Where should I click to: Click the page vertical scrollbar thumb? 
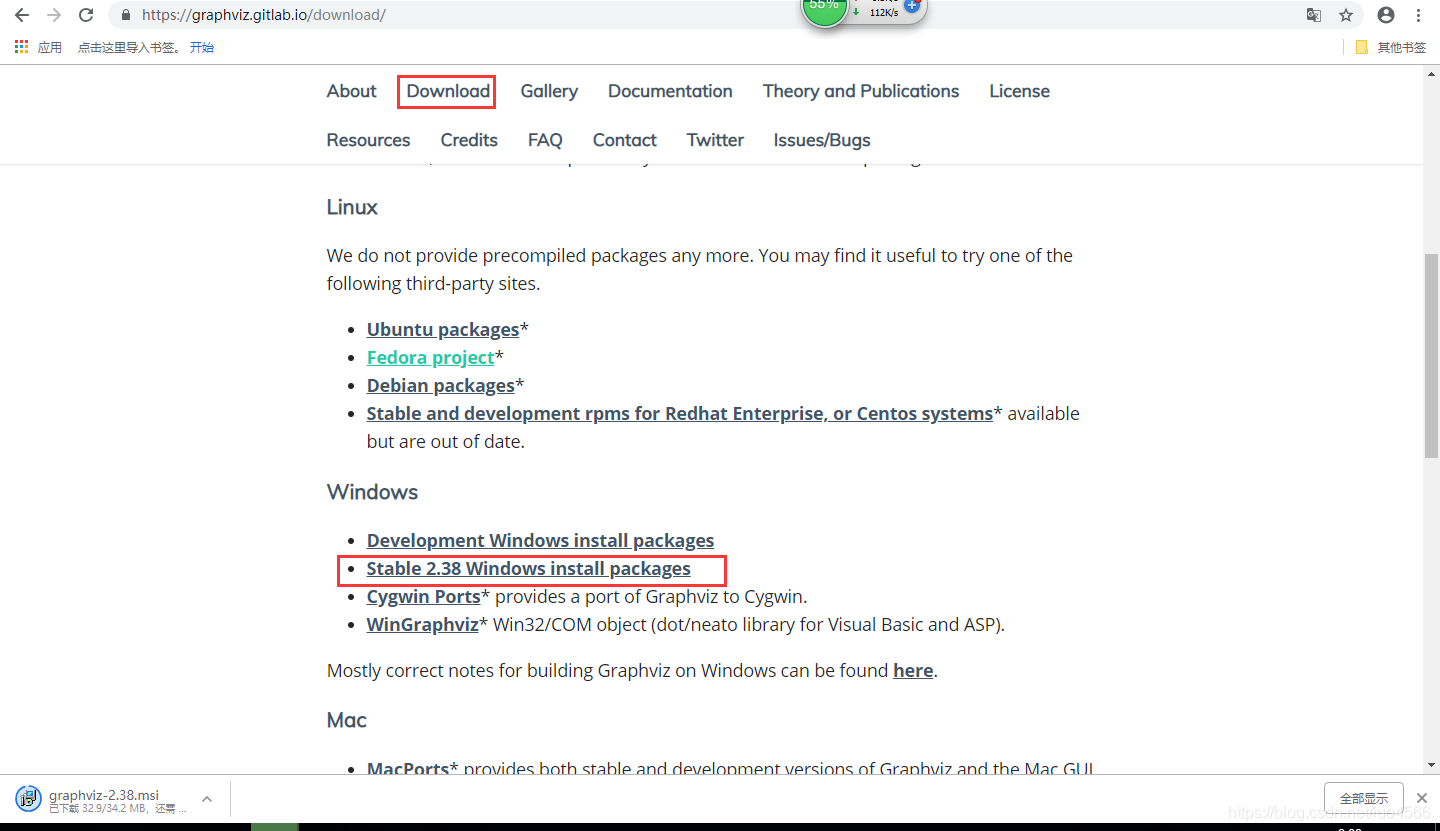click(x=1431, y=355)
